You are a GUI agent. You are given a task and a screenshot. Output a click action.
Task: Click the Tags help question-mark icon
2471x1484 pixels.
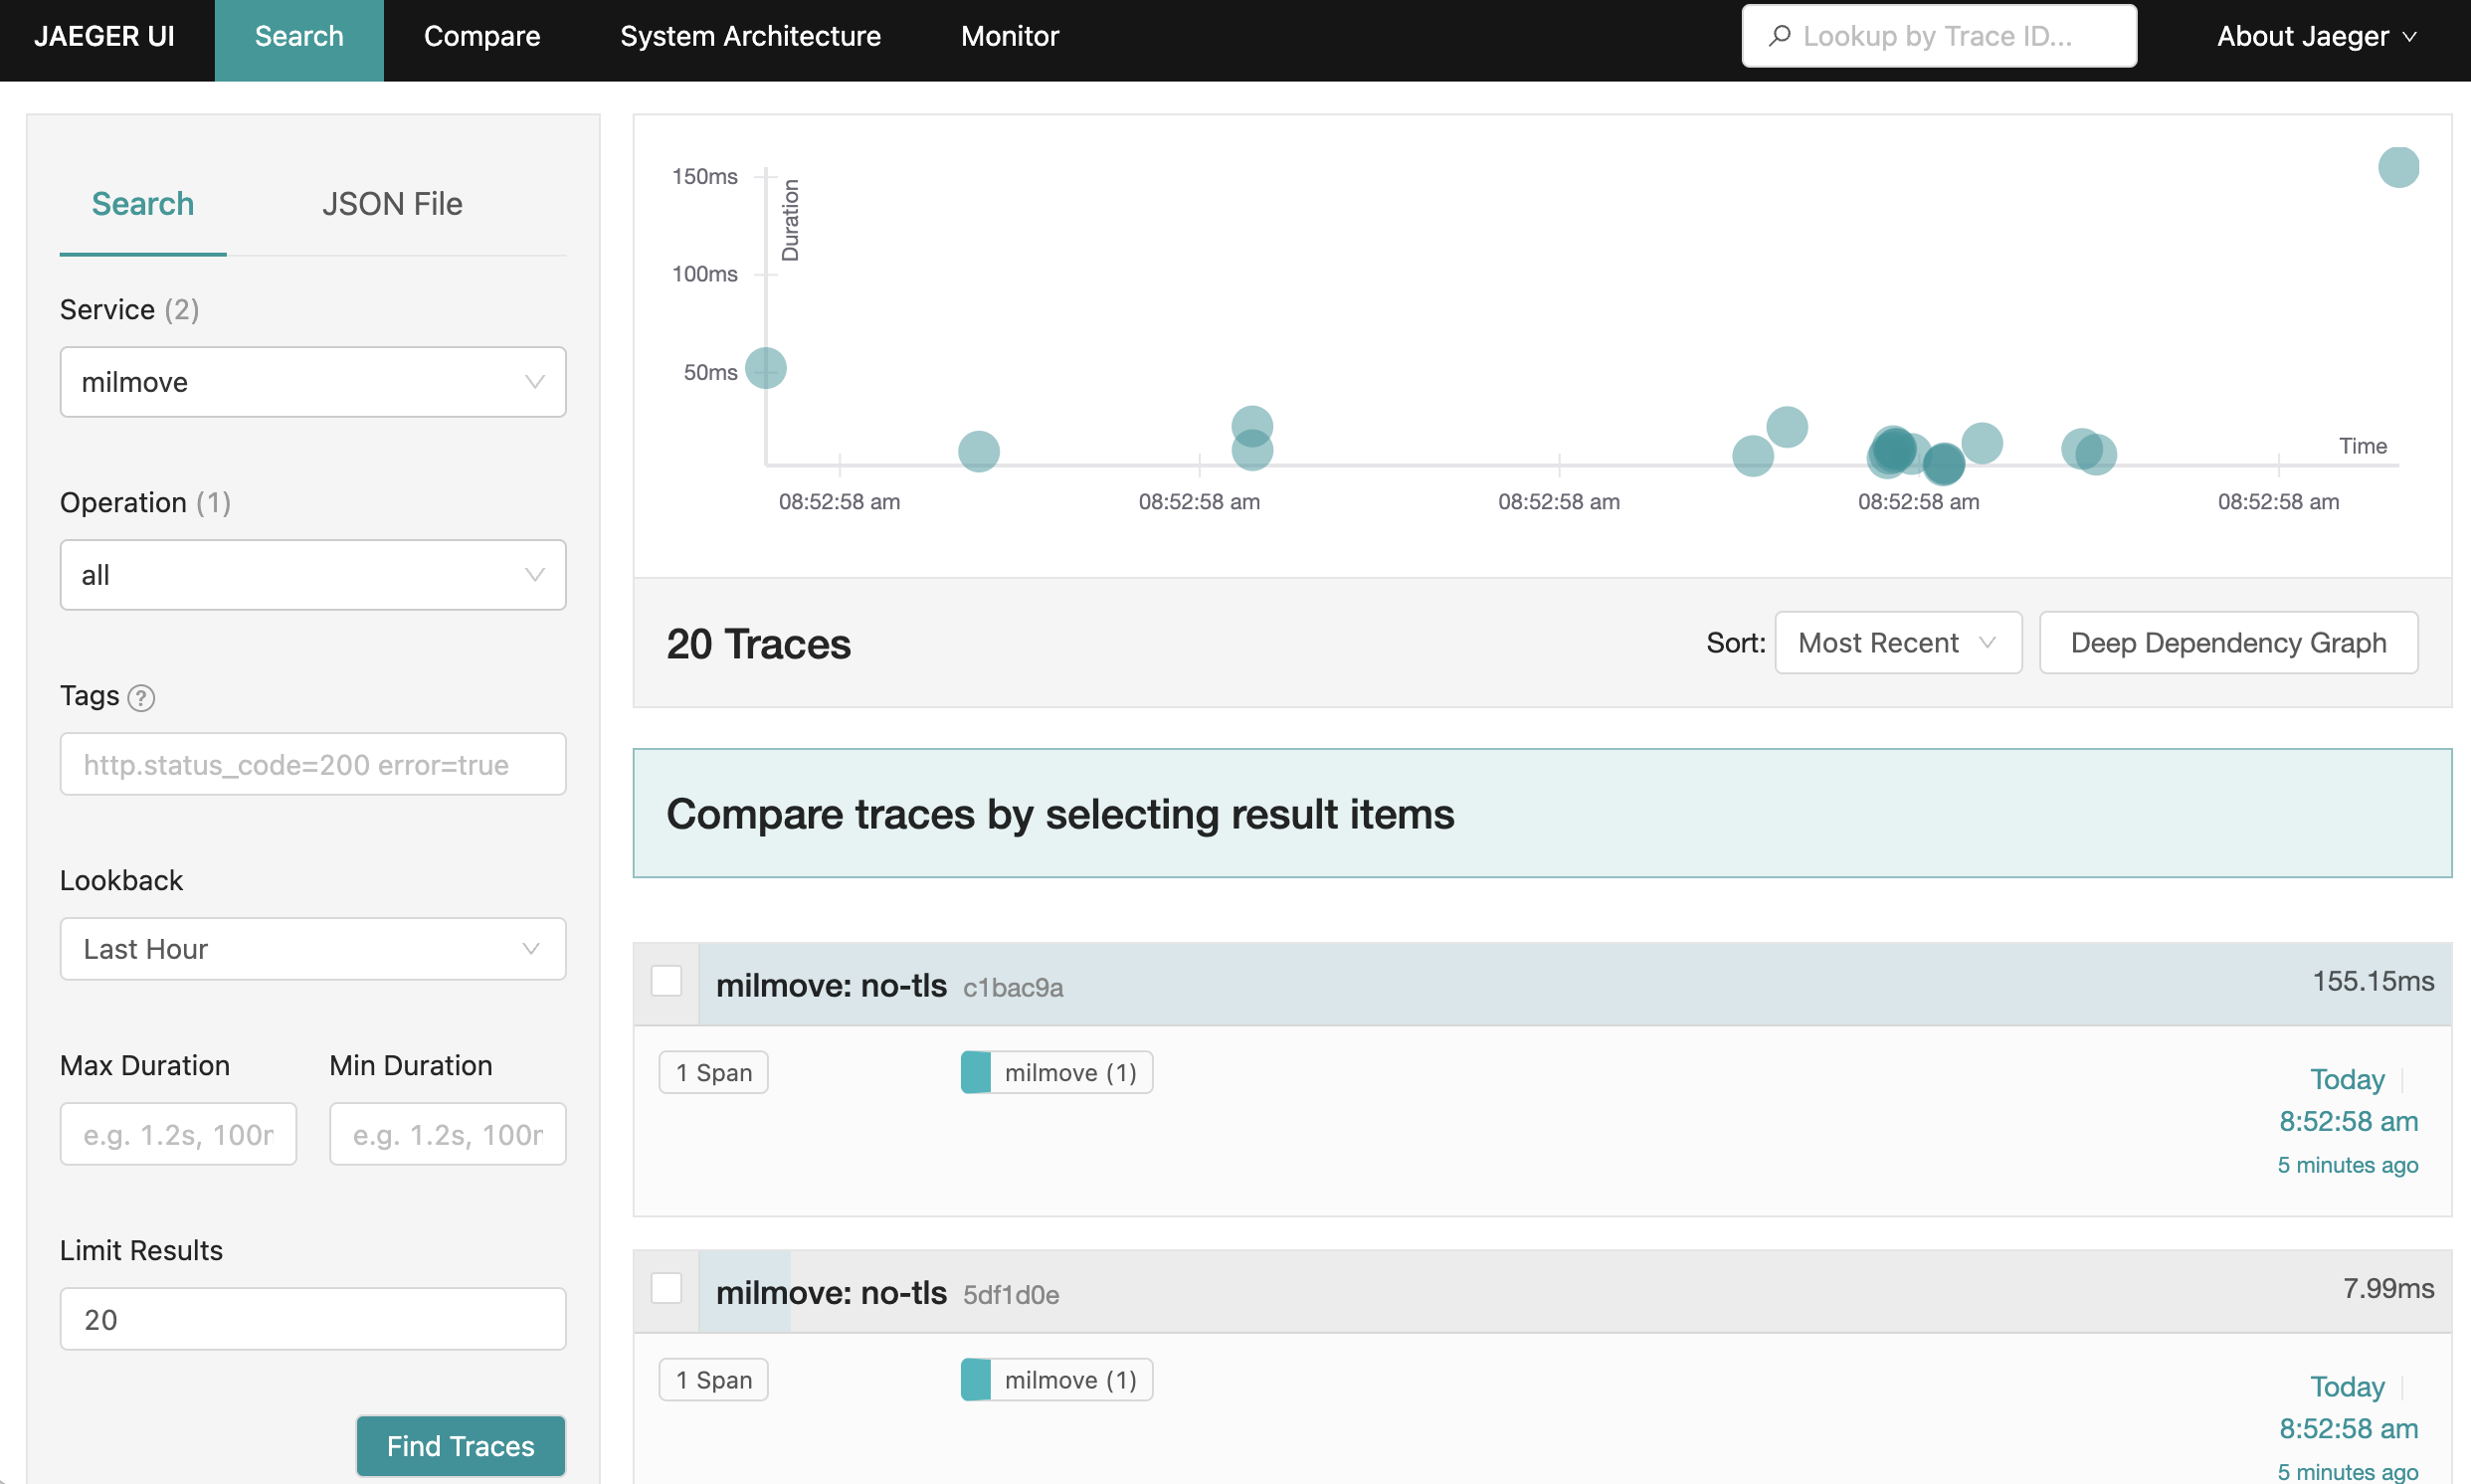click(x=142, y=697)
